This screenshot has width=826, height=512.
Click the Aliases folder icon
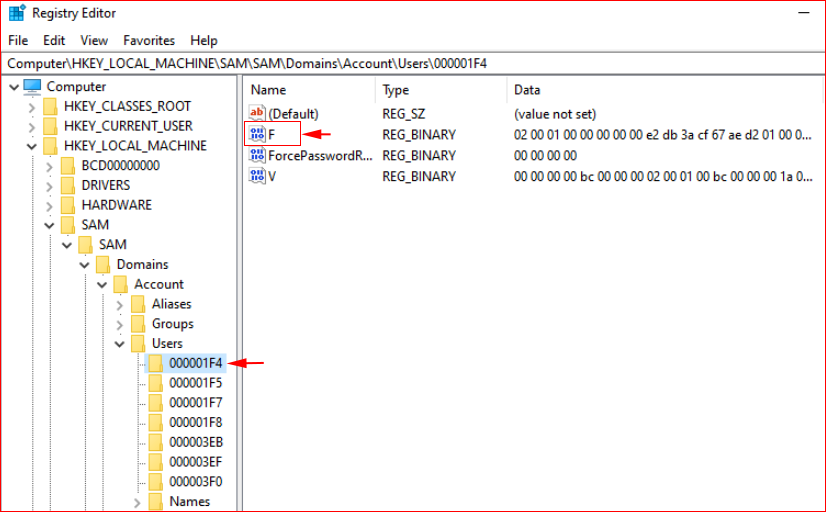point(138,304)
